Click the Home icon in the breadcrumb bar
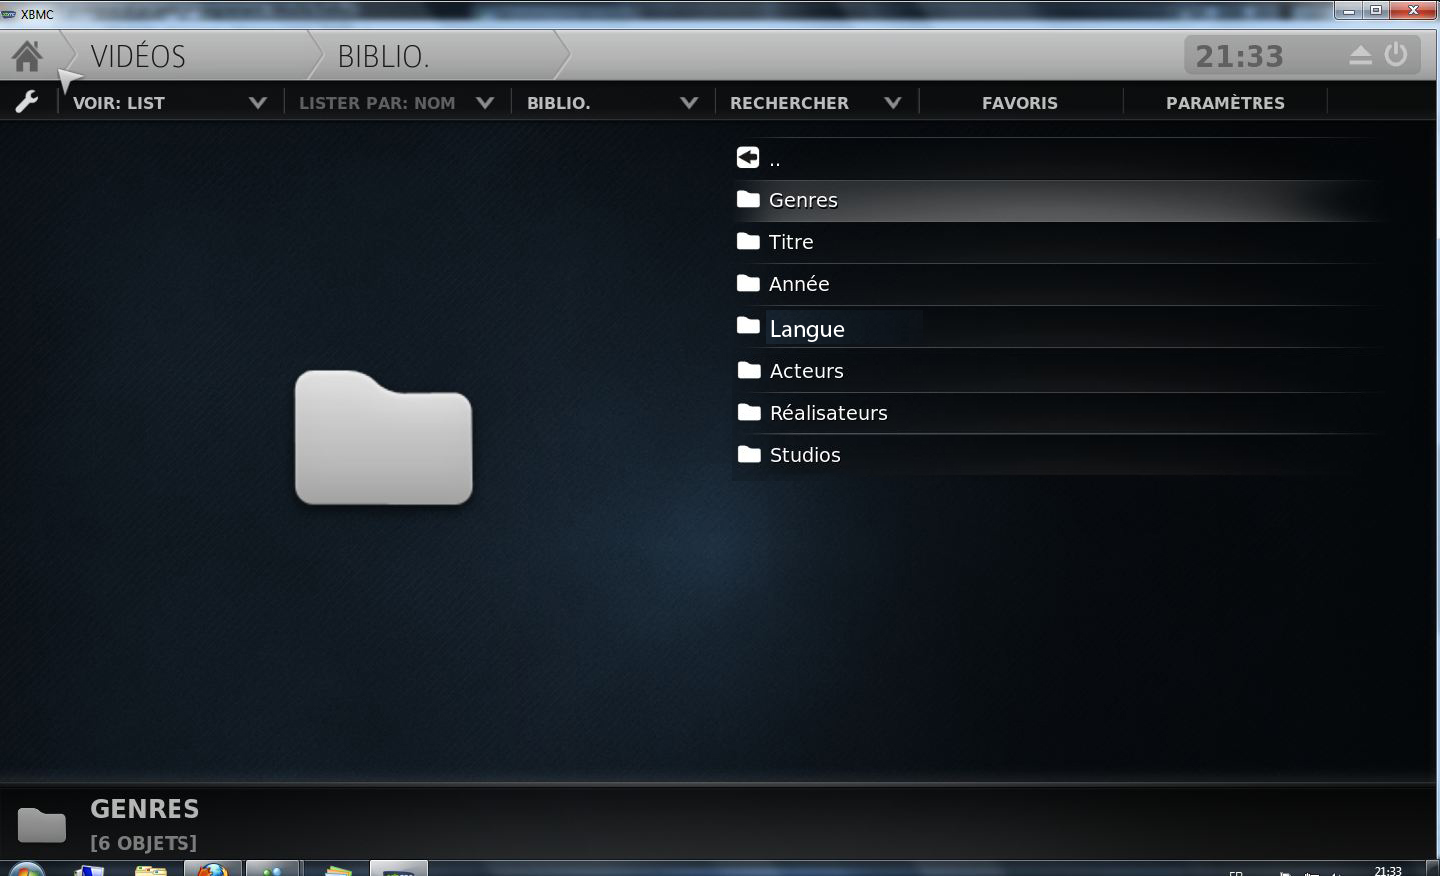 pyautogui.click(x=28, y=56)
